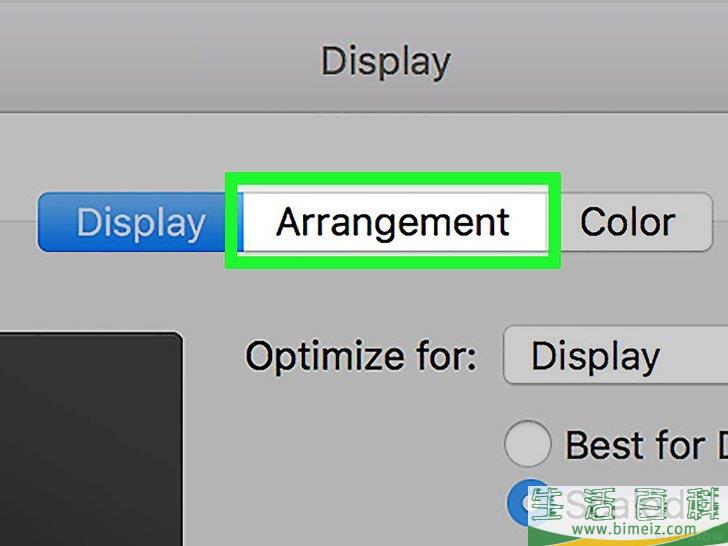Click the dark display preview thumbnail
Image resolution: width=728 pixels, height=546 pixels.
click(x=89, y=439)
